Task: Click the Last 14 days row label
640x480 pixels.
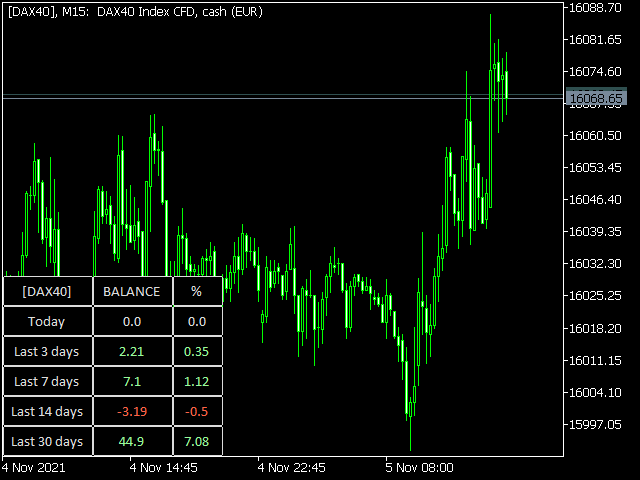Action: 47,411
